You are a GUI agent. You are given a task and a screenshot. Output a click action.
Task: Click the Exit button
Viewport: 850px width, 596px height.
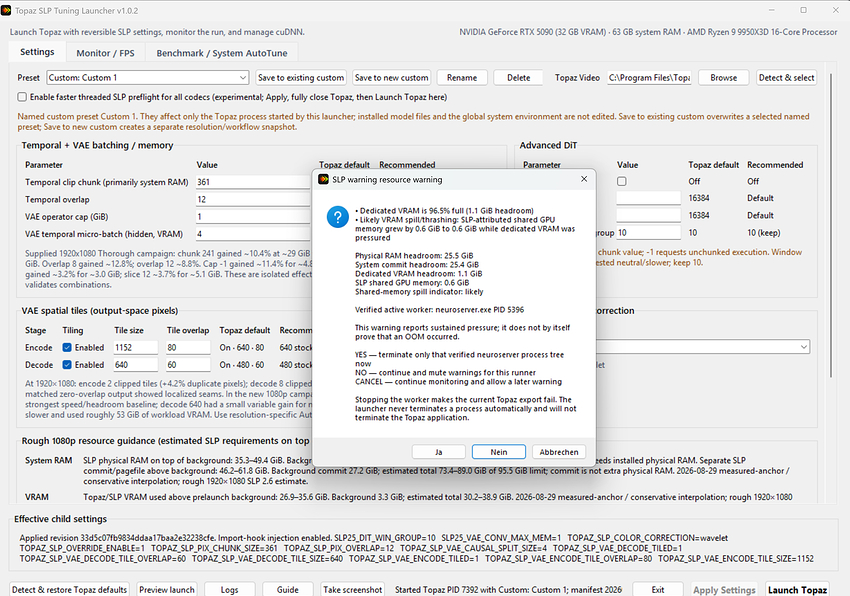pos(658,589)
